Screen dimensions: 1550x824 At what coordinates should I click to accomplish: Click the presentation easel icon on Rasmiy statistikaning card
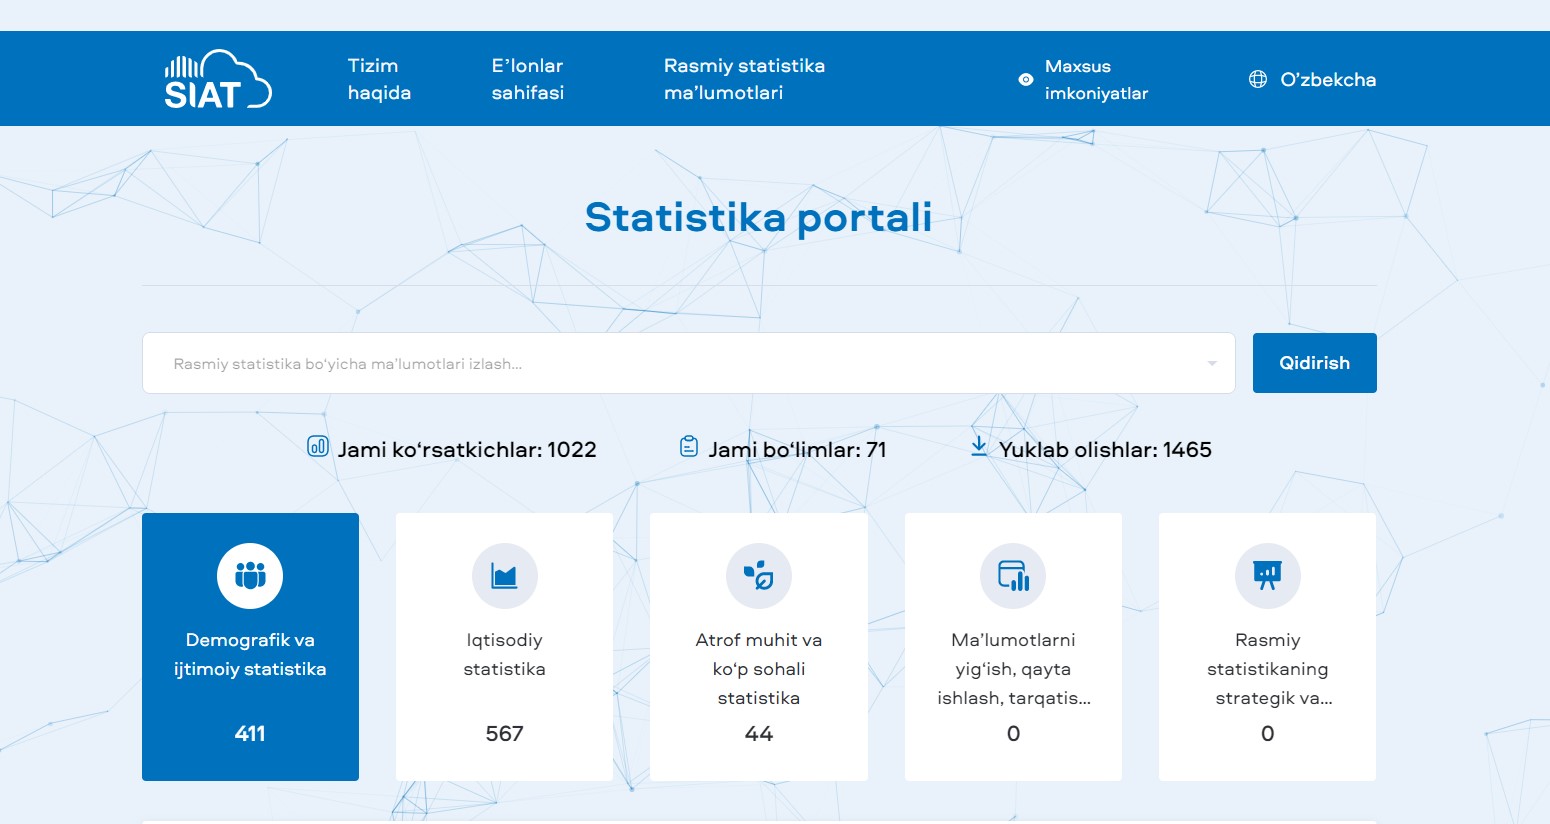click(1267, 576)
